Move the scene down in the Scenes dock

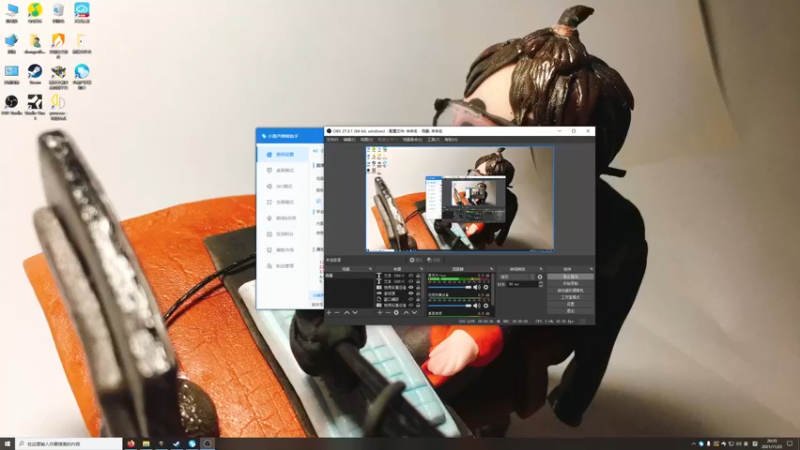[355, 312]
